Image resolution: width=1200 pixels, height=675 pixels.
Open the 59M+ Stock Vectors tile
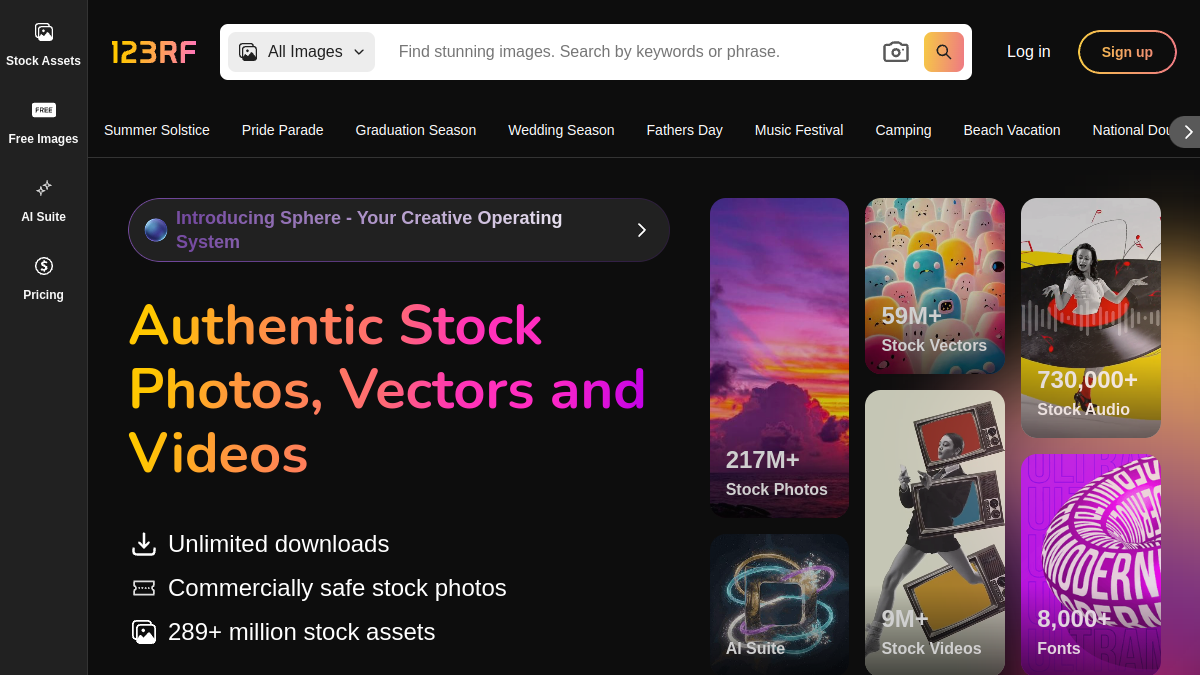(x=935, y=286)
